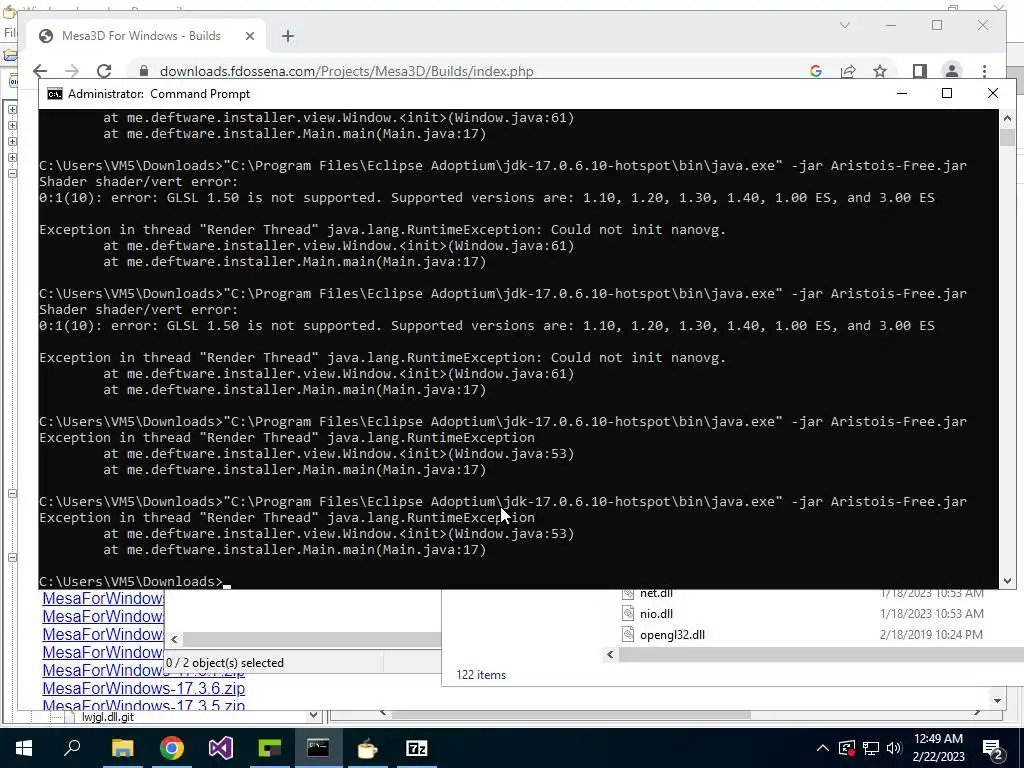Screen dimensions: 1024x768
Task: Open network status tray icon
Action: (871, 748)
